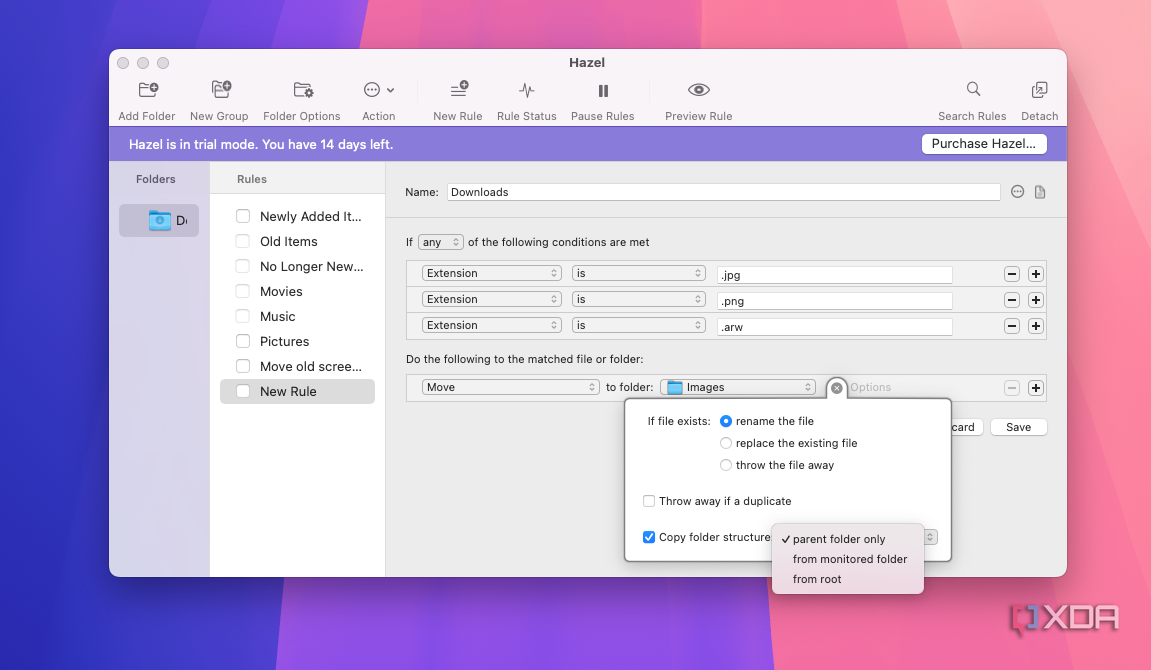
Task: Select the Movies rule name
Action: pos(281,291)
